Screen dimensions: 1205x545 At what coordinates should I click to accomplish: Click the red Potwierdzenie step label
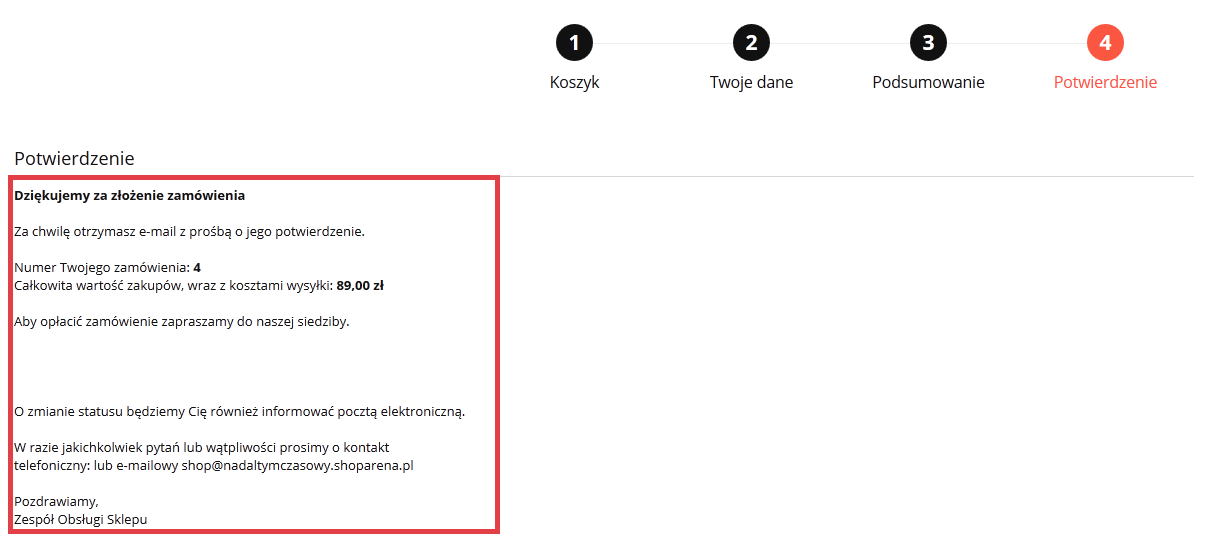(x=1105, y=82)
